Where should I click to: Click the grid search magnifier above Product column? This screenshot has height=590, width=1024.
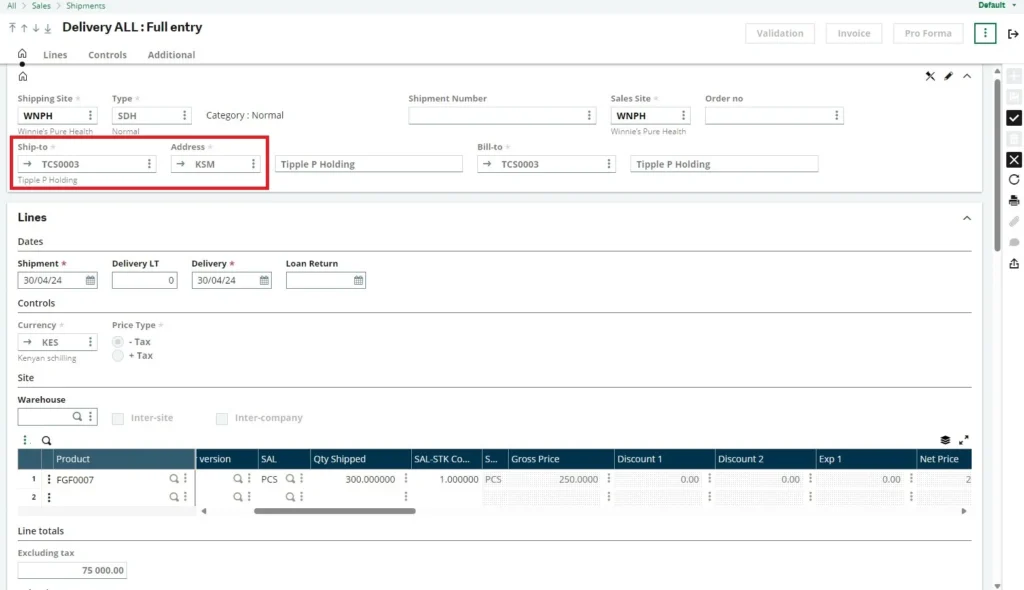pyautogui.click(x=46, y=440)
